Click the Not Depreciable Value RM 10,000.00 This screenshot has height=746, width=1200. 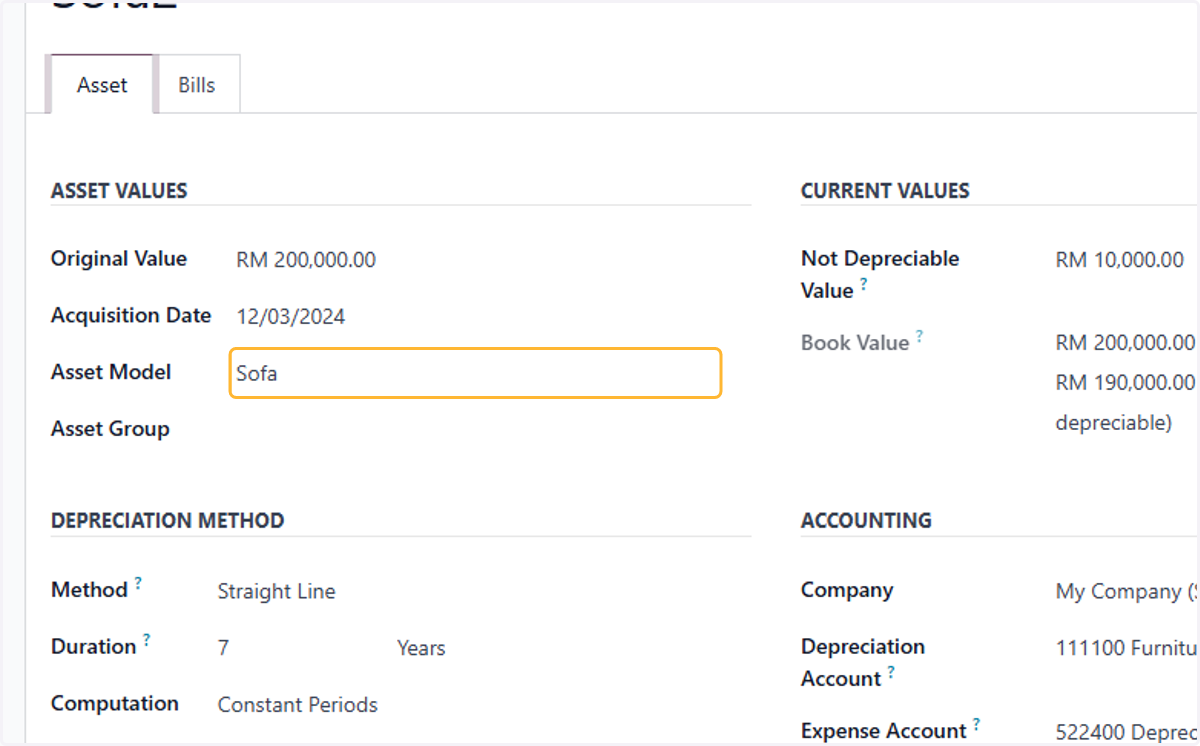coord(1120,260)
